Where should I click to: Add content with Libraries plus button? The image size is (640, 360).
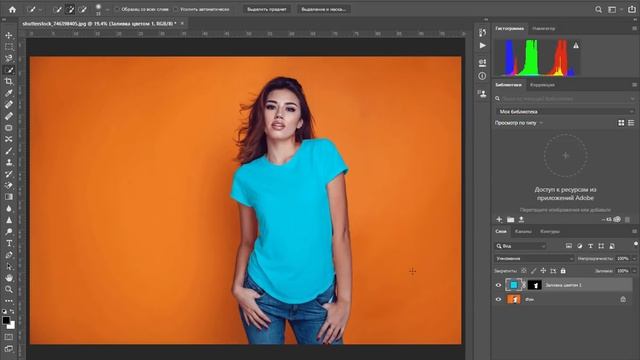point(499,220)
